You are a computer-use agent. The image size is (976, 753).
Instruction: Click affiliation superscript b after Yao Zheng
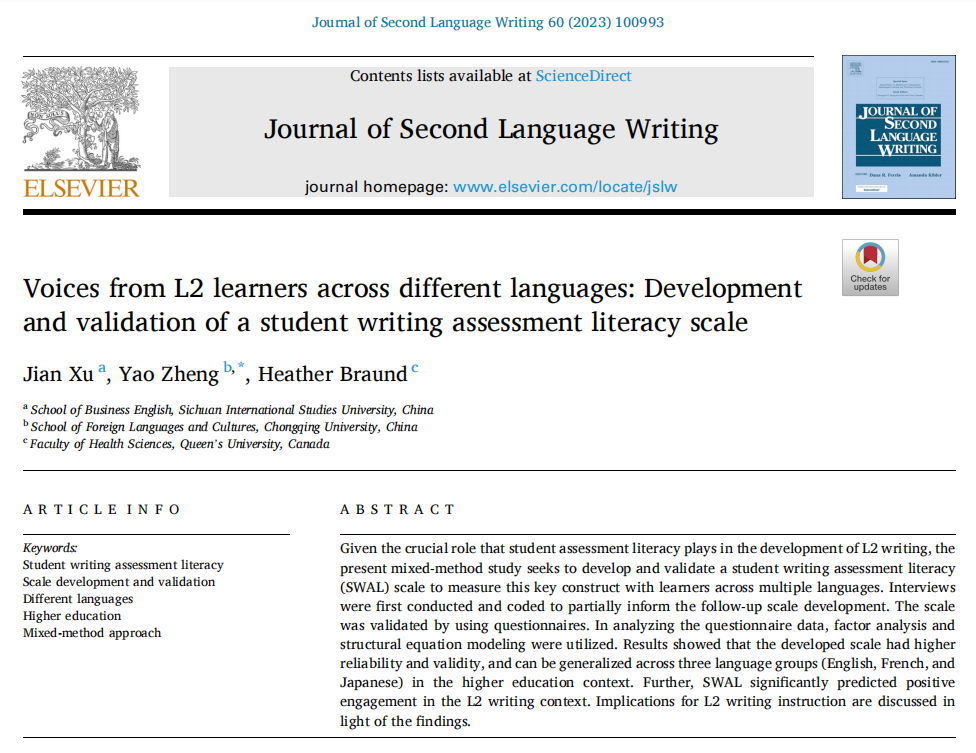228,369
